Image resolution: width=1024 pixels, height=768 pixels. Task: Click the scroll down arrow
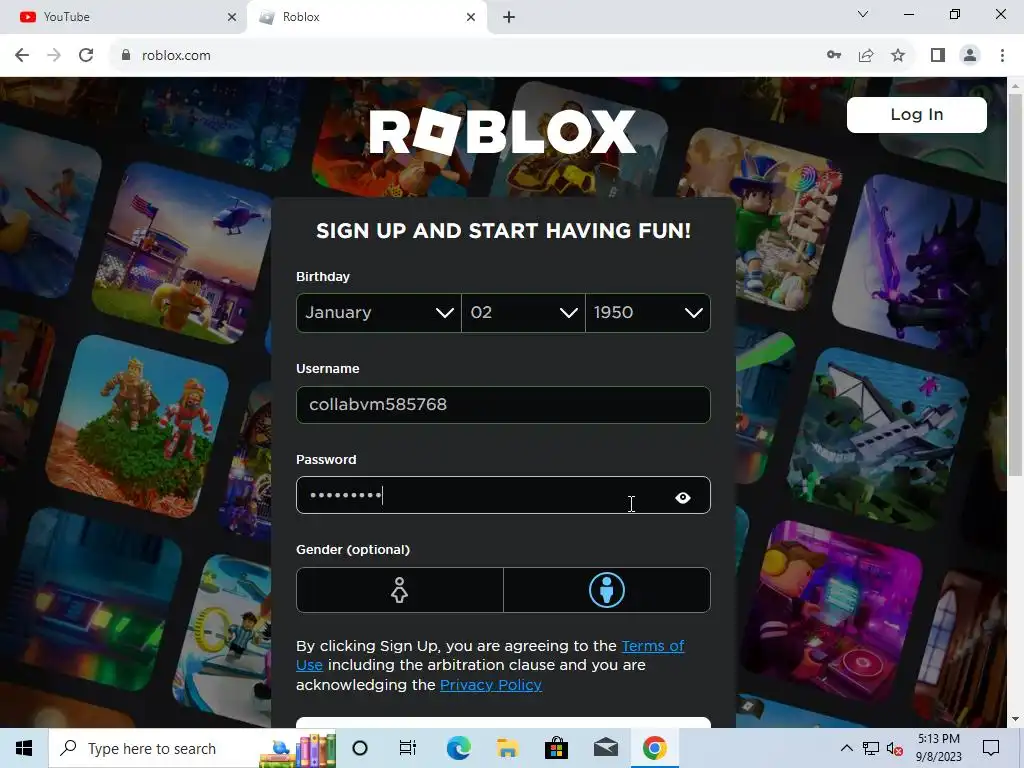click(1016, 719)
